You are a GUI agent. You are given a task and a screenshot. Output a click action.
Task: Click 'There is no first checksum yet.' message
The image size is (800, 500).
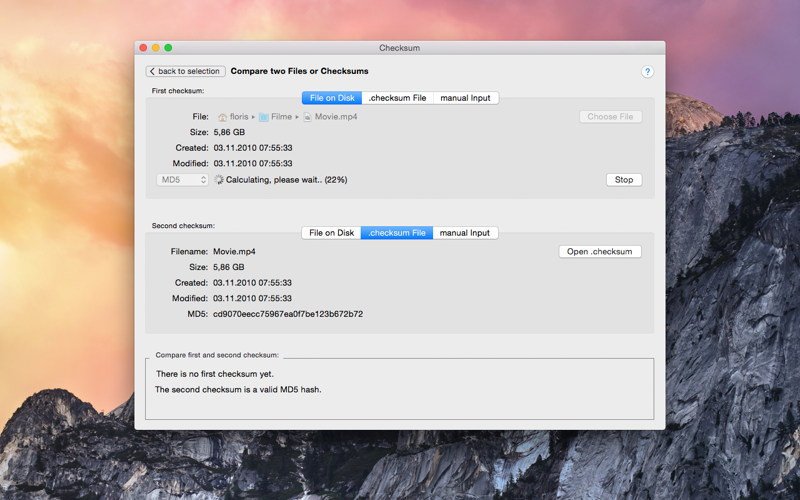215,374
